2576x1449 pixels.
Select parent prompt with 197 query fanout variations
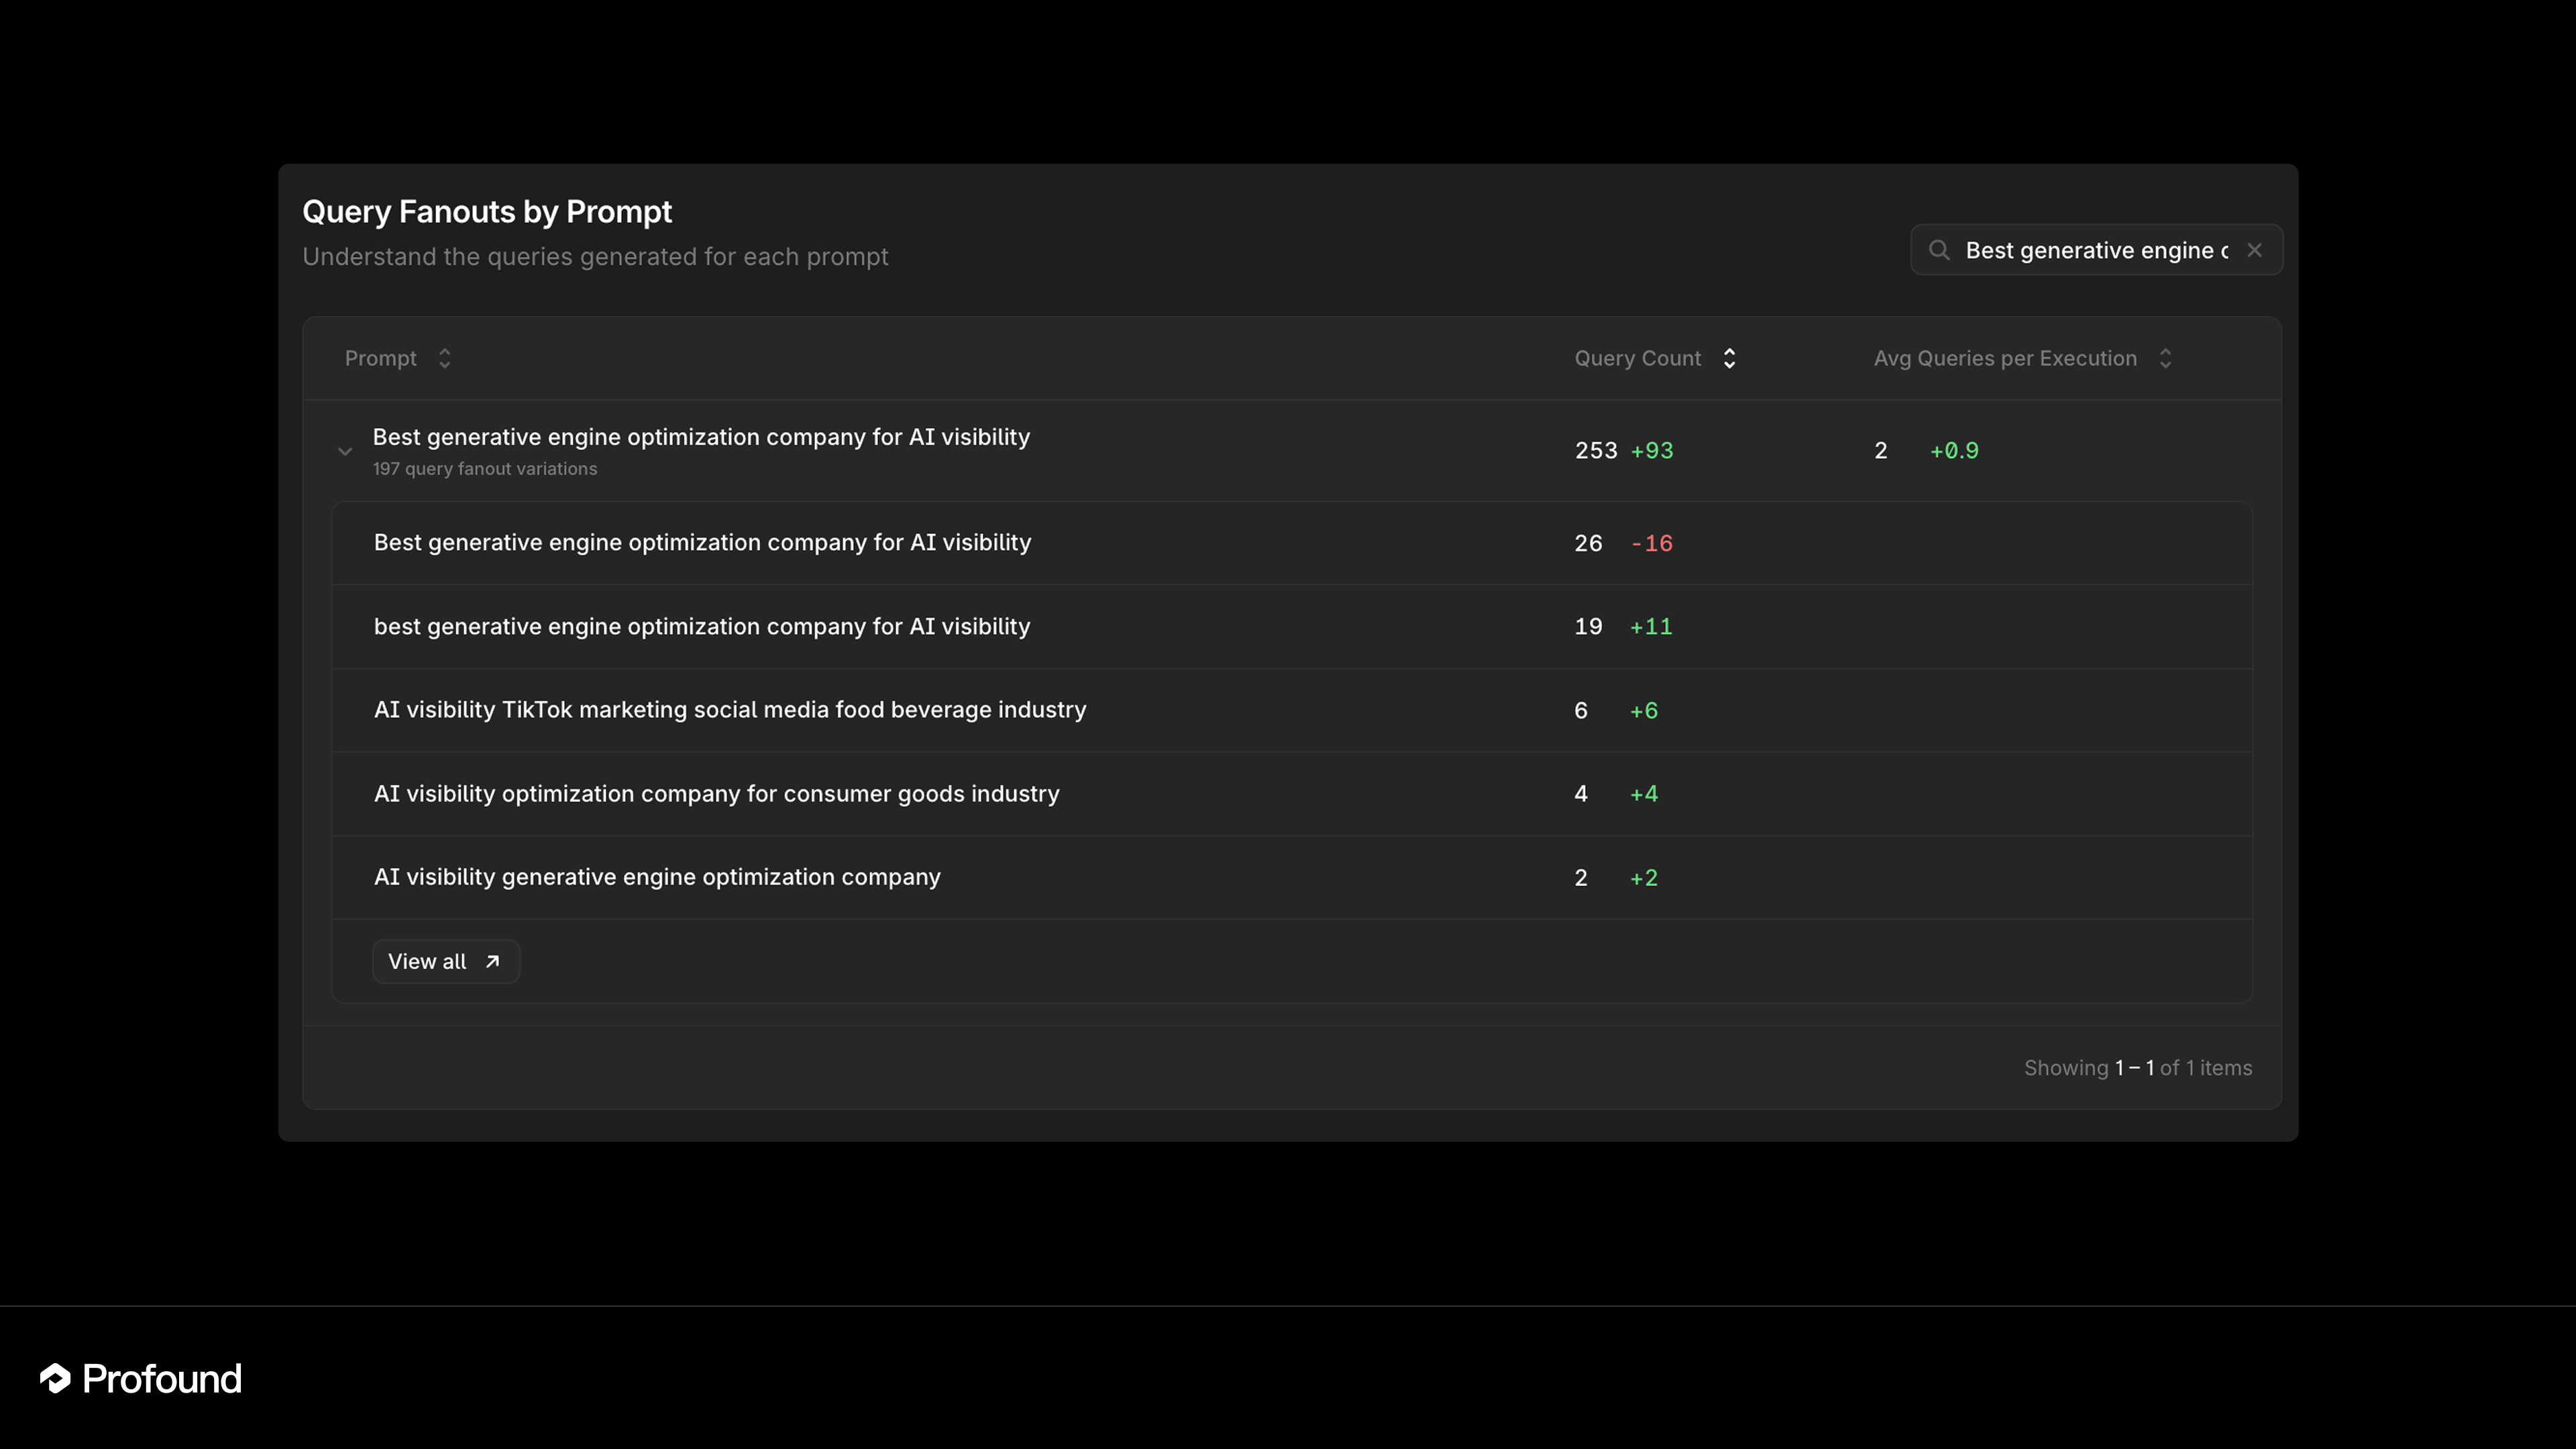coord(1292,451)
